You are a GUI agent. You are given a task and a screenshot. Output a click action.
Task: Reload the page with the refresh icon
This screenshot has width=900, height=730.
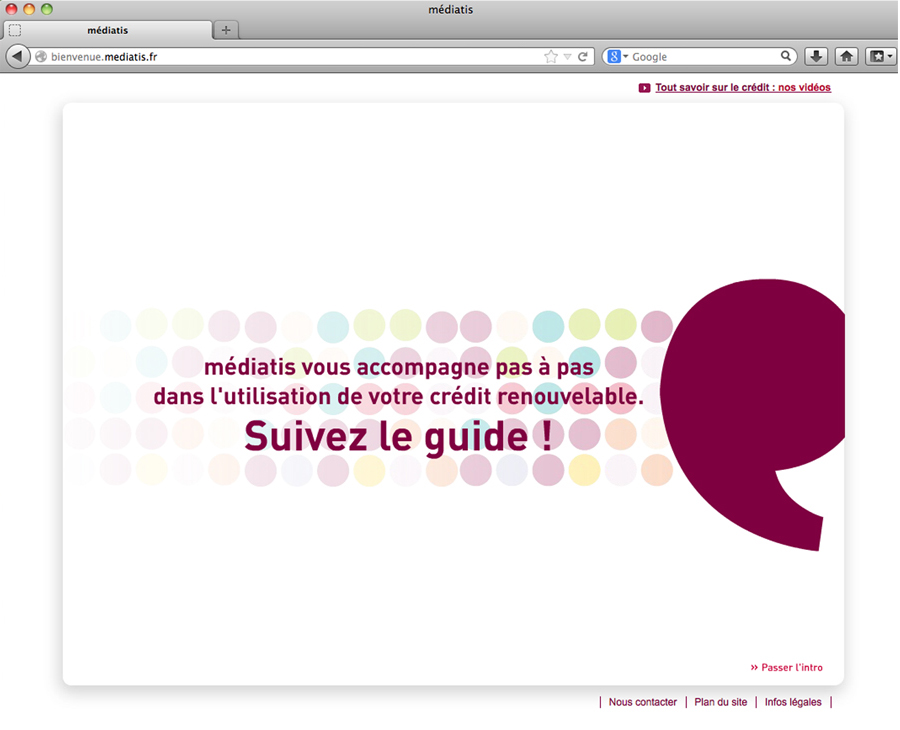coord(583,57)
